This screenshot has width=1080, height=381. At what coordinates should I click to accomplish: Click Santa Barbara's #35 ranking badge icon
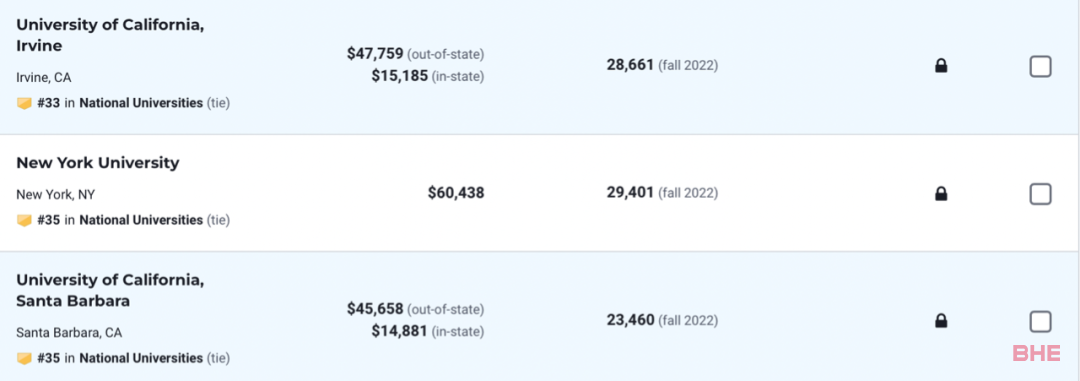point(25,358)
